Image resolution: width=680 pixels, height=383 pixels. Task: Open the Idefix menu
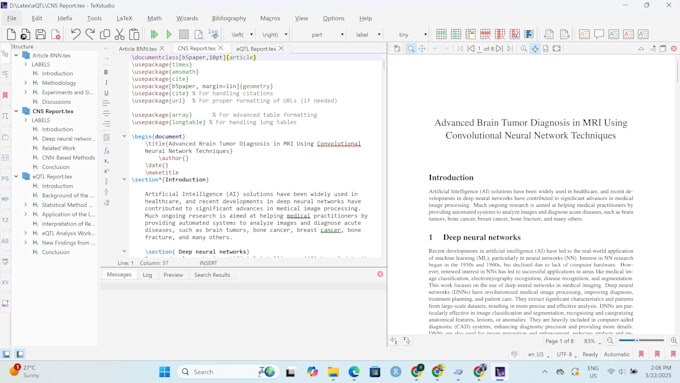point(65,18)
